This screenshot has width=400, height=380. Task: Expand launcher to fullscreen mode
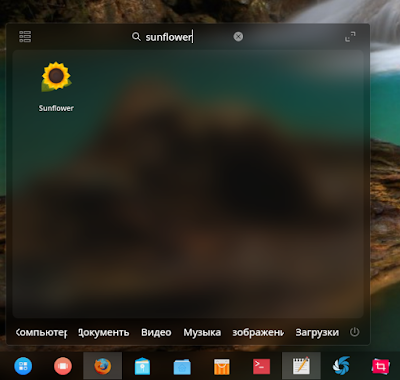coord(350,37)
